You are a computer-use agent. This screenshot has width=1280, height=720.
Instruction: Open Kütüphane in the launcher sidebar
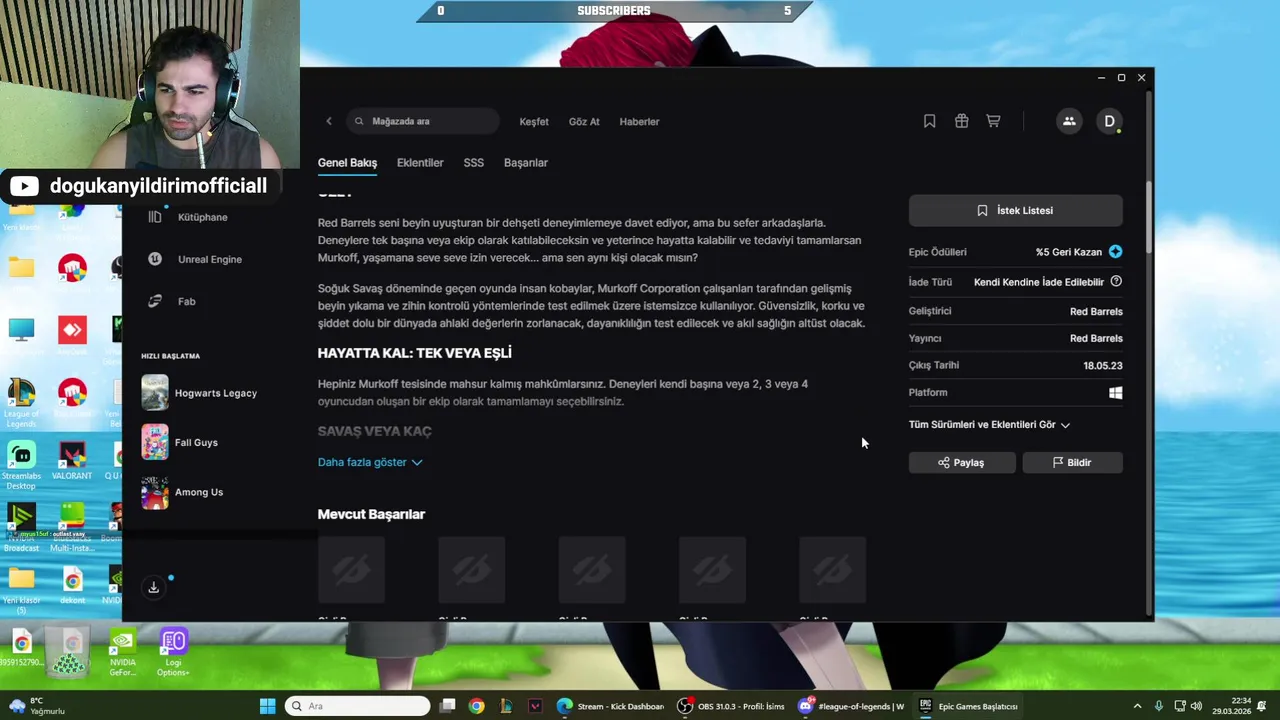click(x=202, y=217)
